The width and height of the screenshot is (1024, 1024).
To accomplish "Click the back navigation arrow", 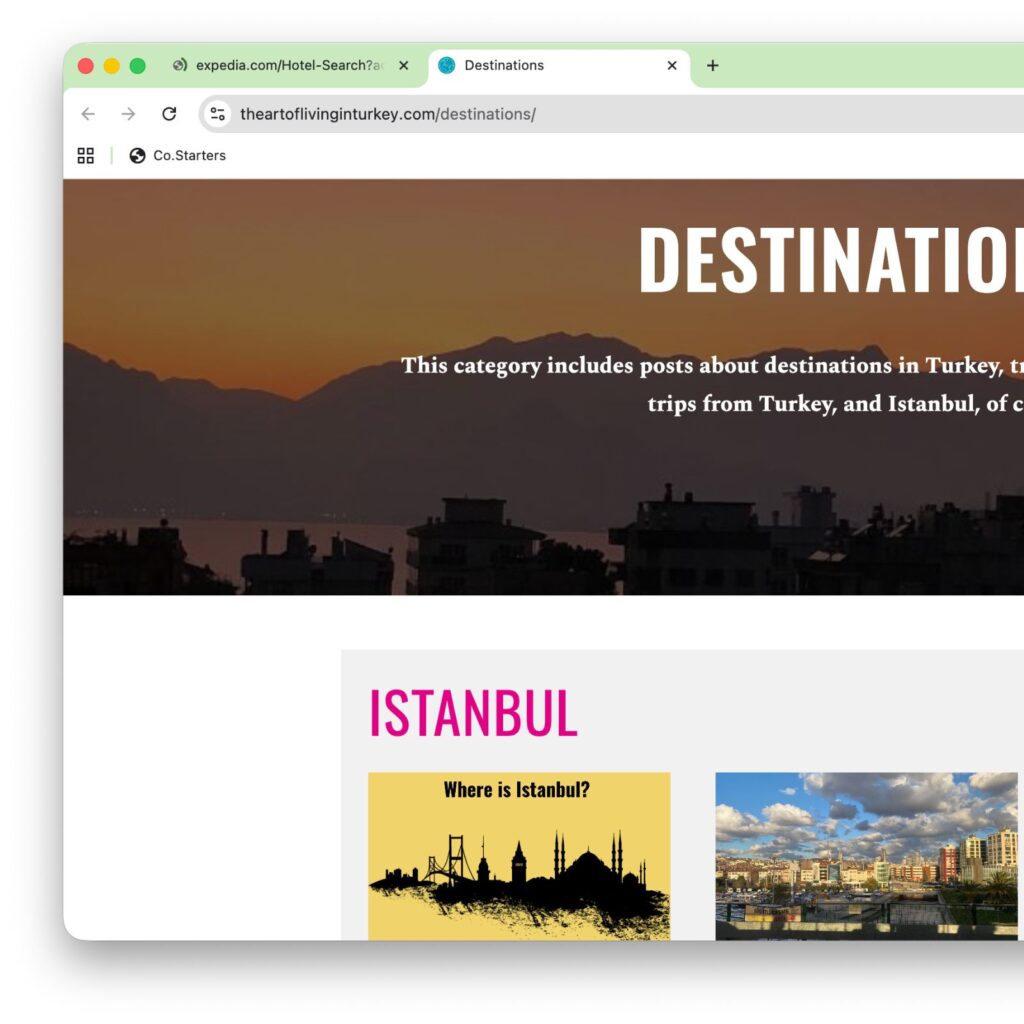I will coord(87,114).
